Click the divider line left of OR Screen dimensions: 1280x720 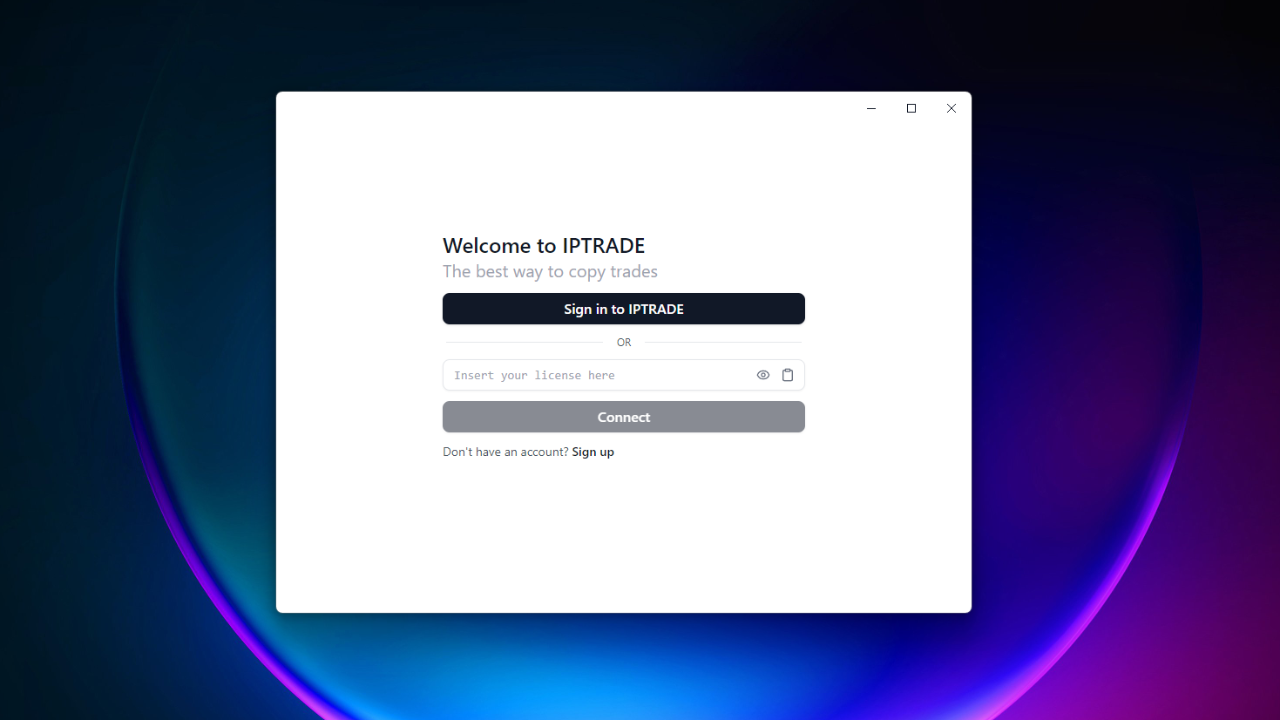(523, 342)
